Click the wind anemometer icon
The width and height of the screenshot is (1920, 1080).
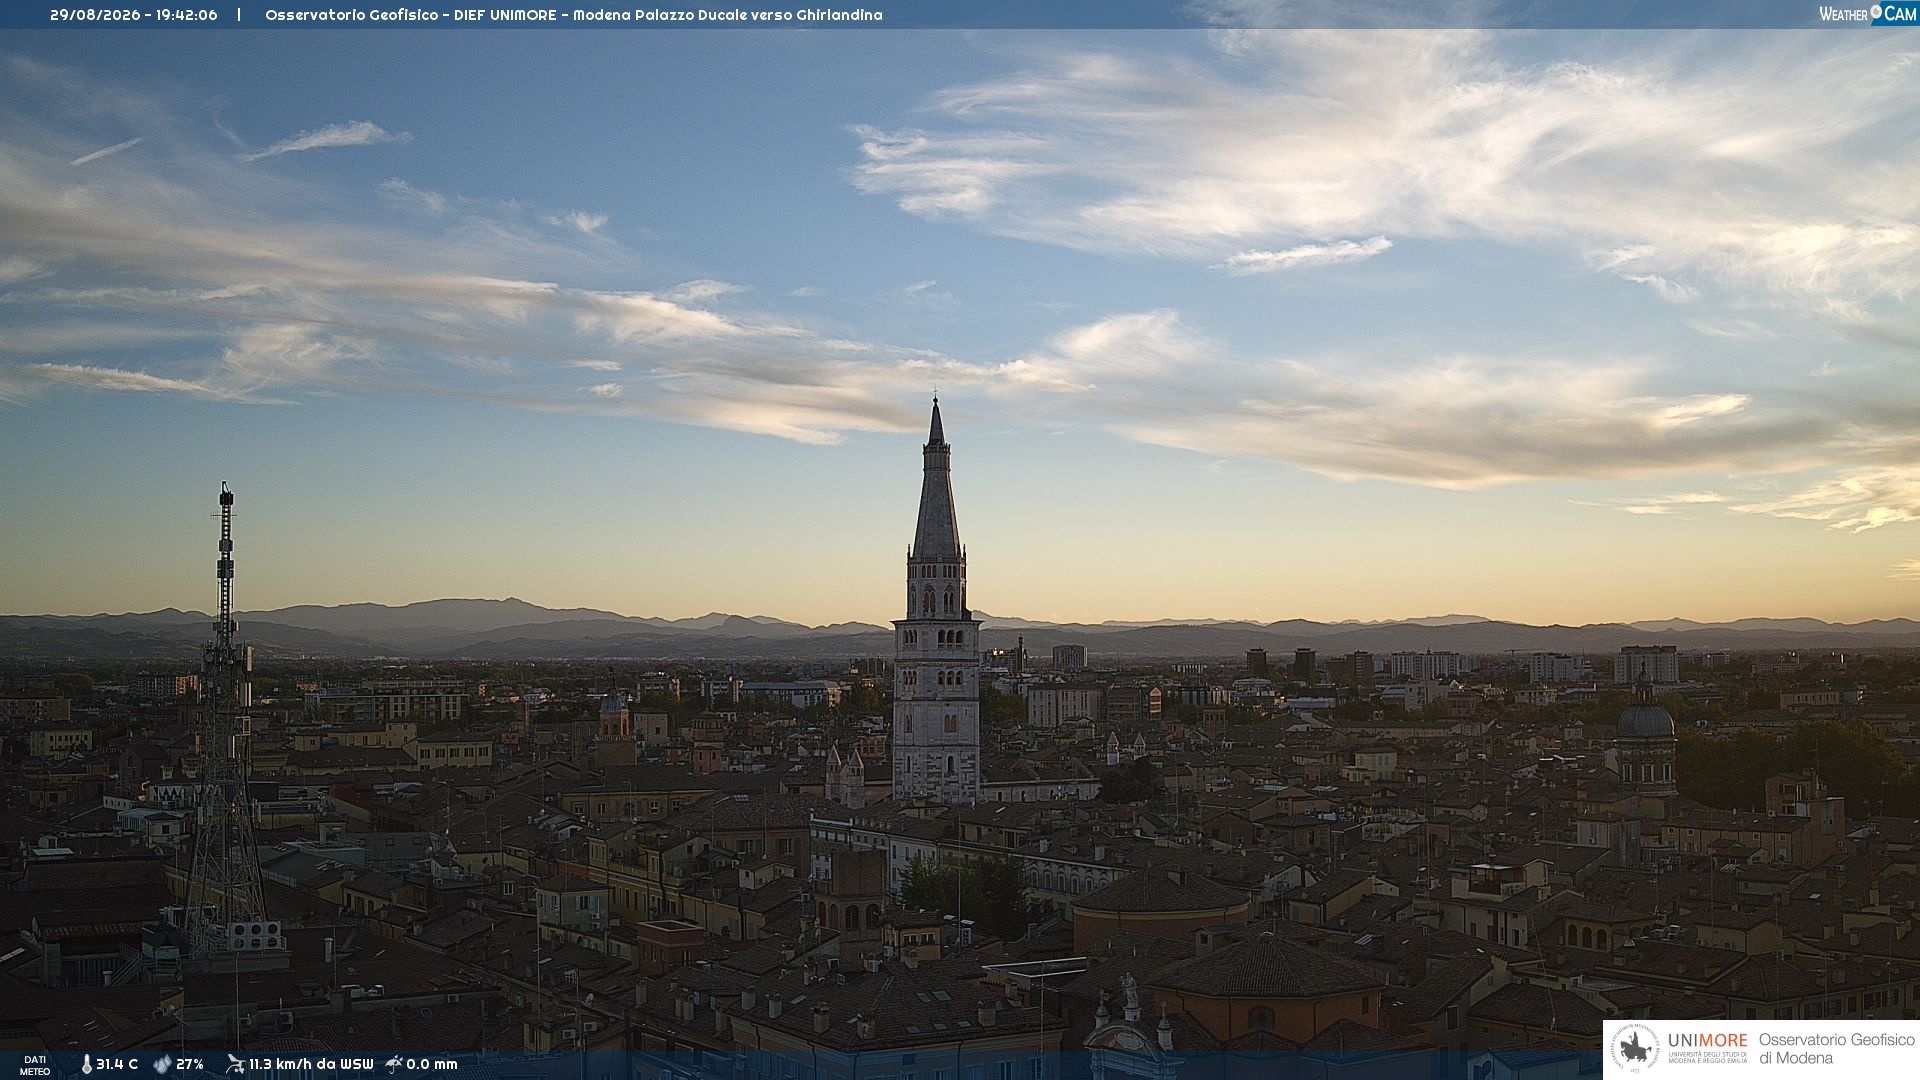pyautogui.click(x=235, y=1064)
